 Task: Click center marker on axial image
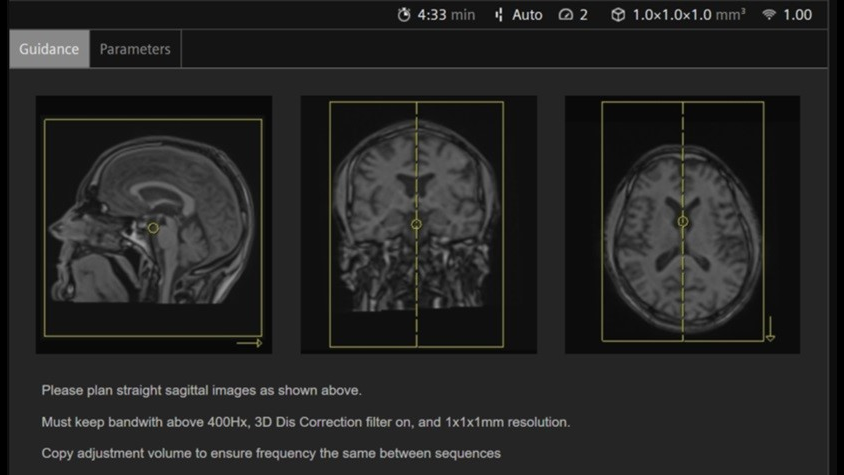(683, 221)
